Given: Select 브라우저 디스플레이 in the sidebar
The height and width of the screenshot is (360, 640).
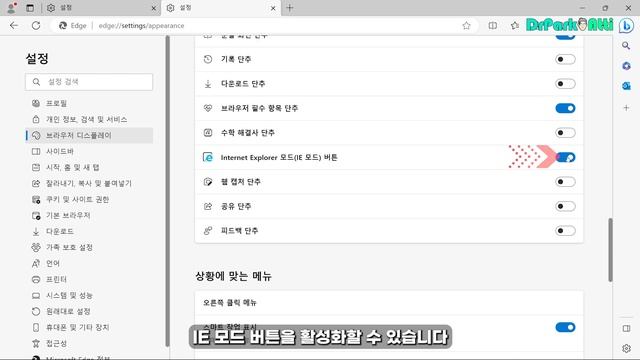Looking at the screenshot, I should pos(89,135).
